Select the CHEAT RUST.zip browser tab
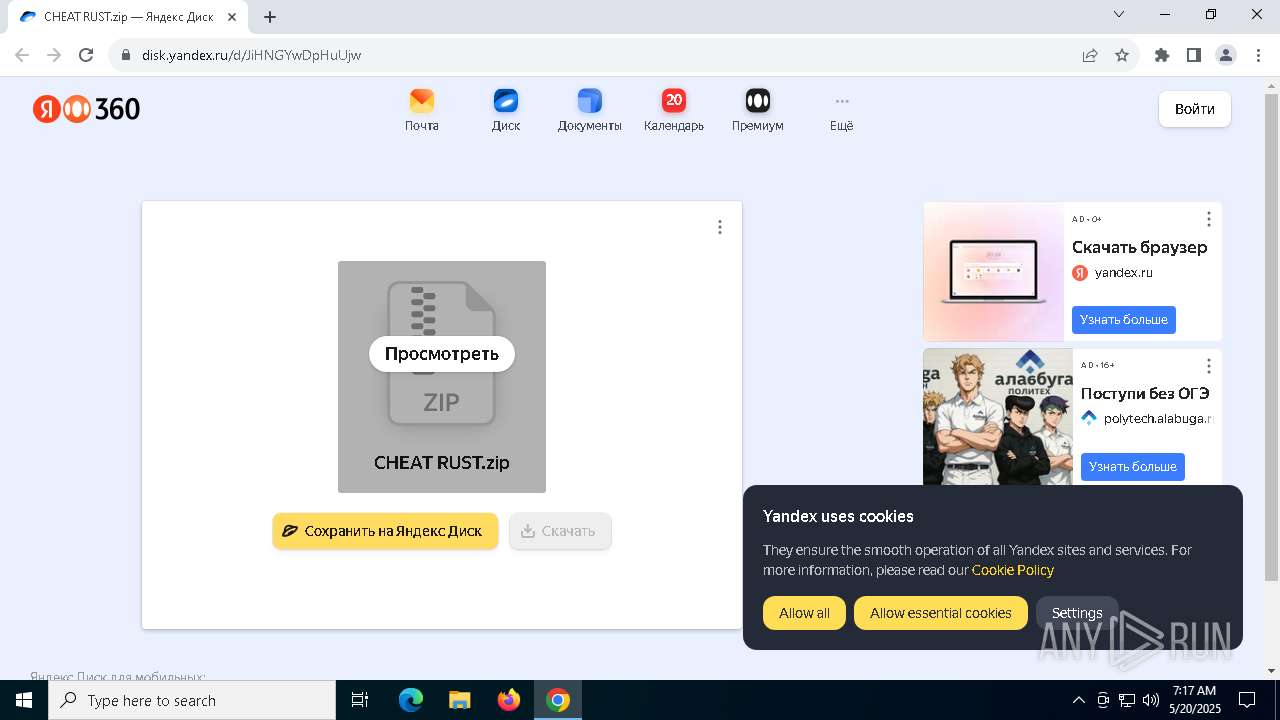This screenshot has height=720, width=1280. click(x=129, y=17)
